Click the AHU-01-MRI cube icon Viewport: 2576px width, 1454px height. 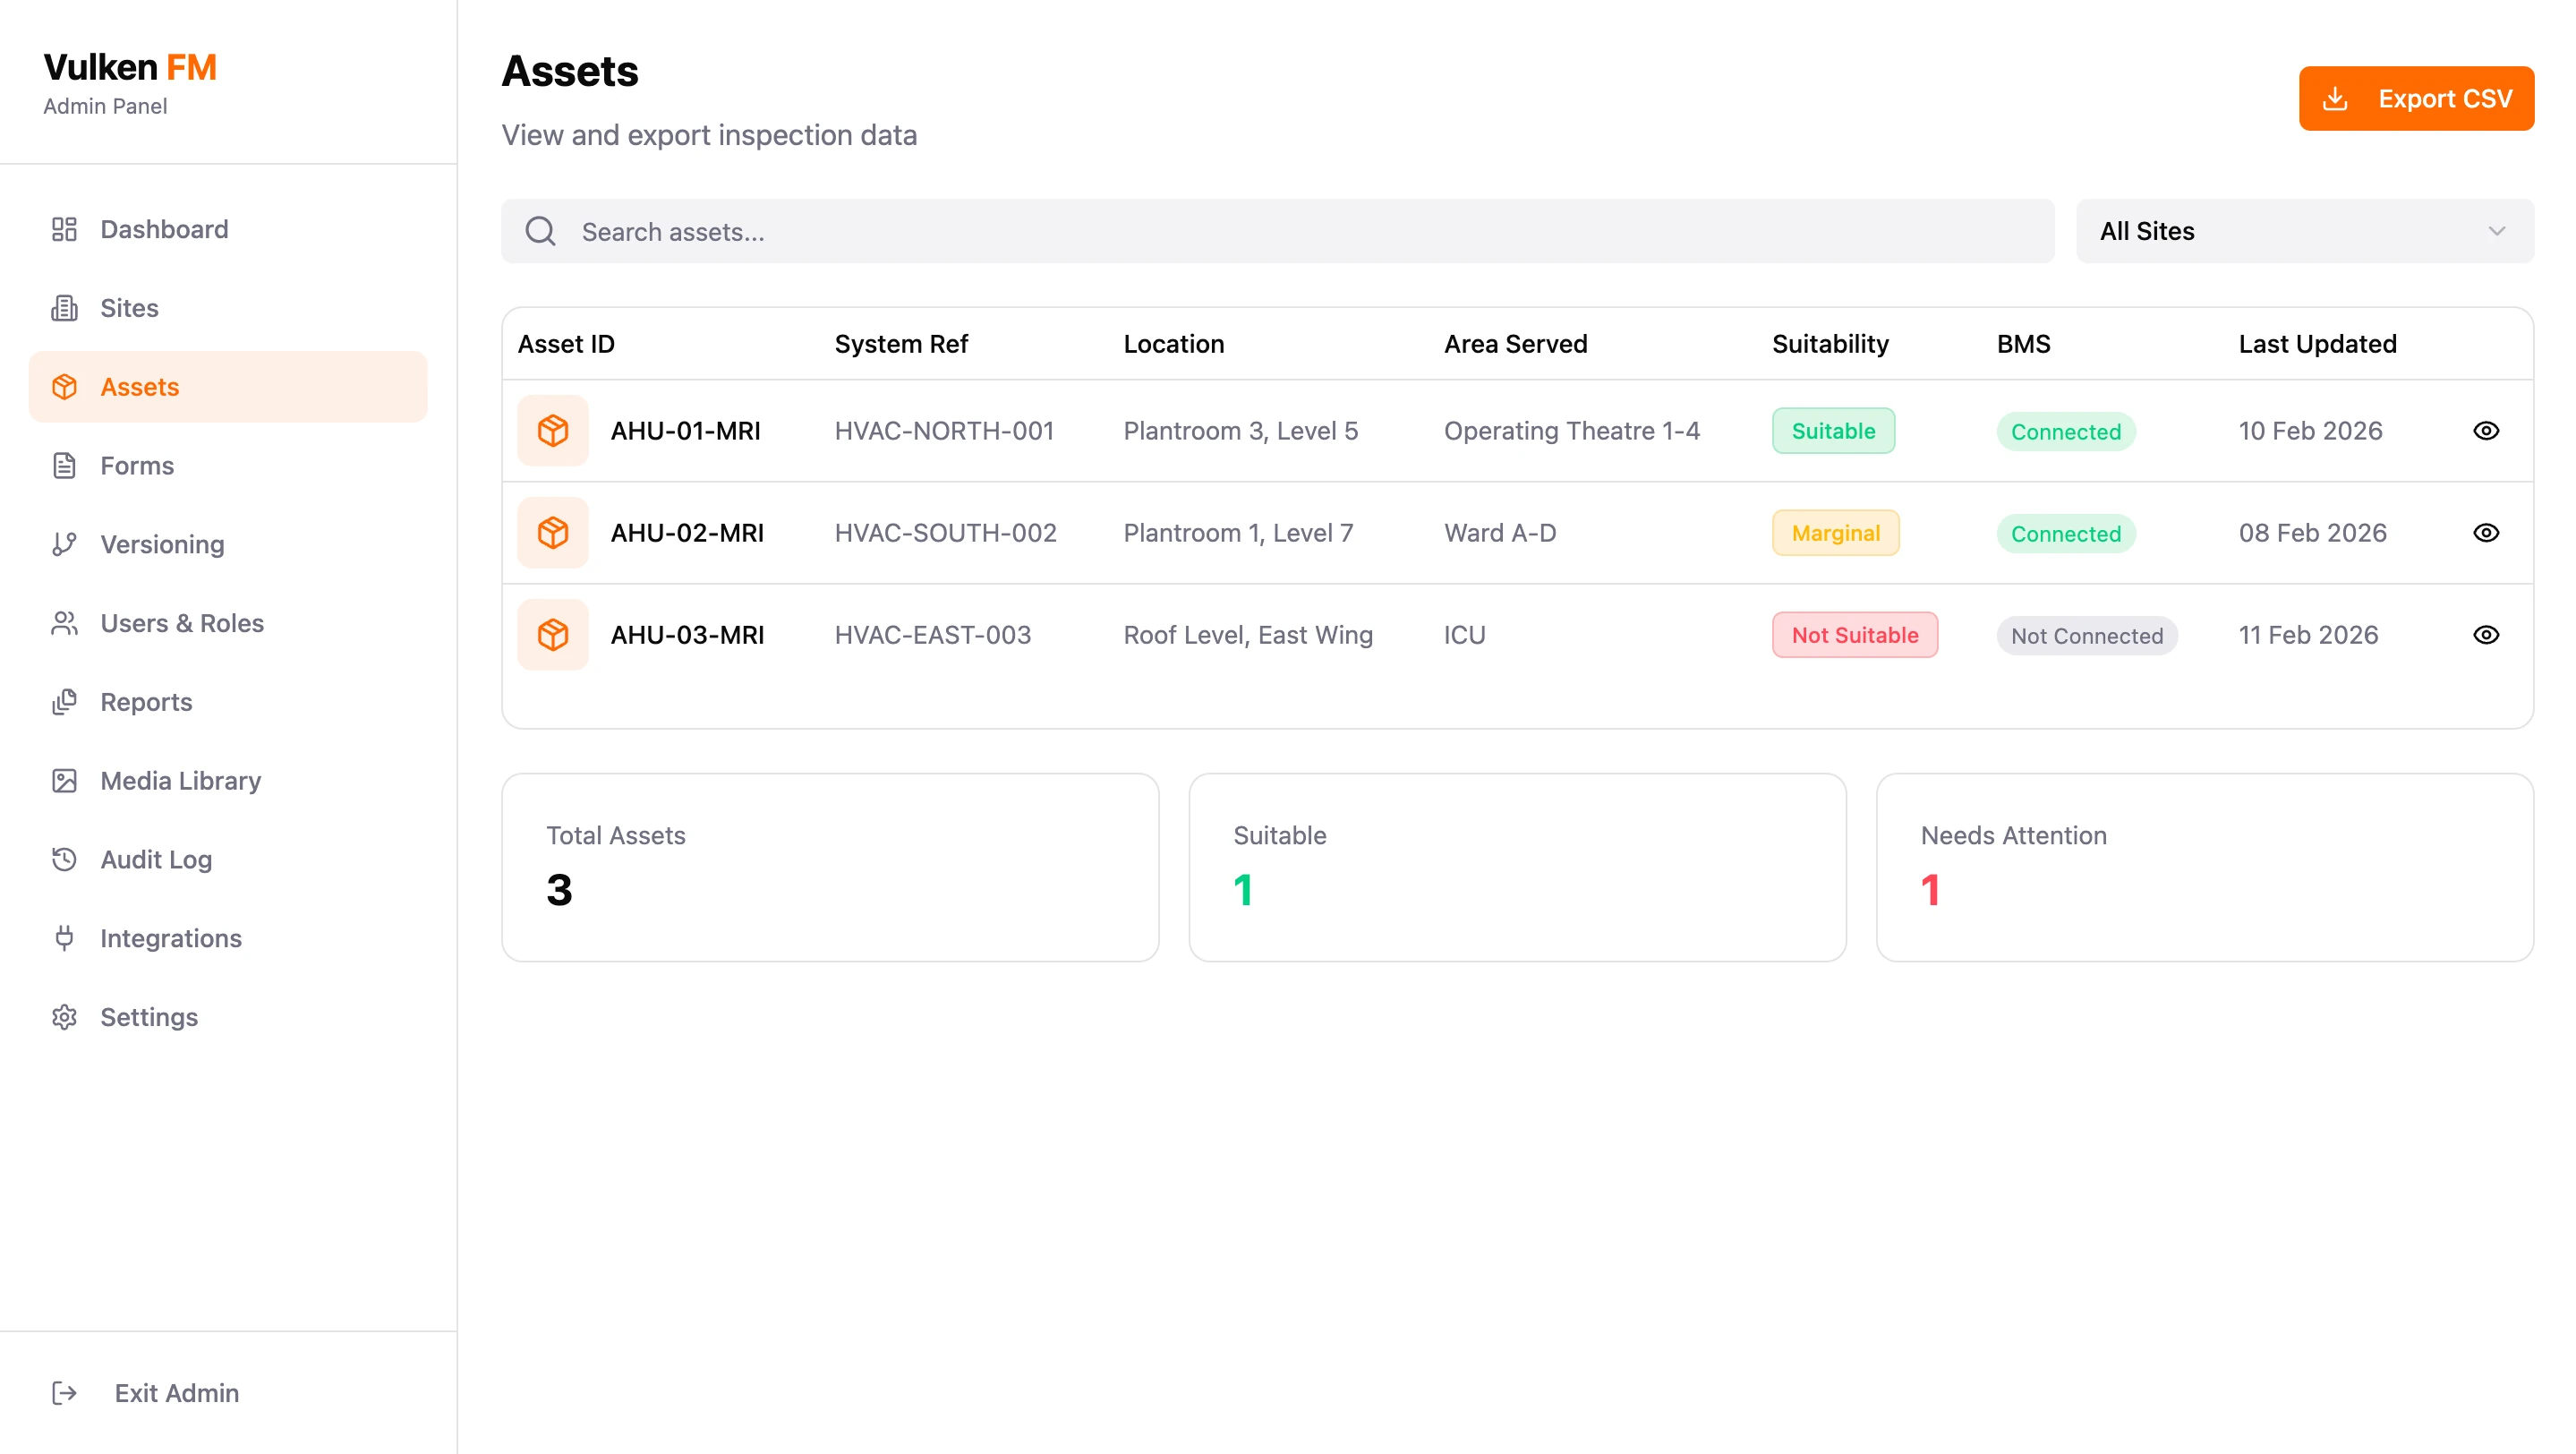[553, 431]
